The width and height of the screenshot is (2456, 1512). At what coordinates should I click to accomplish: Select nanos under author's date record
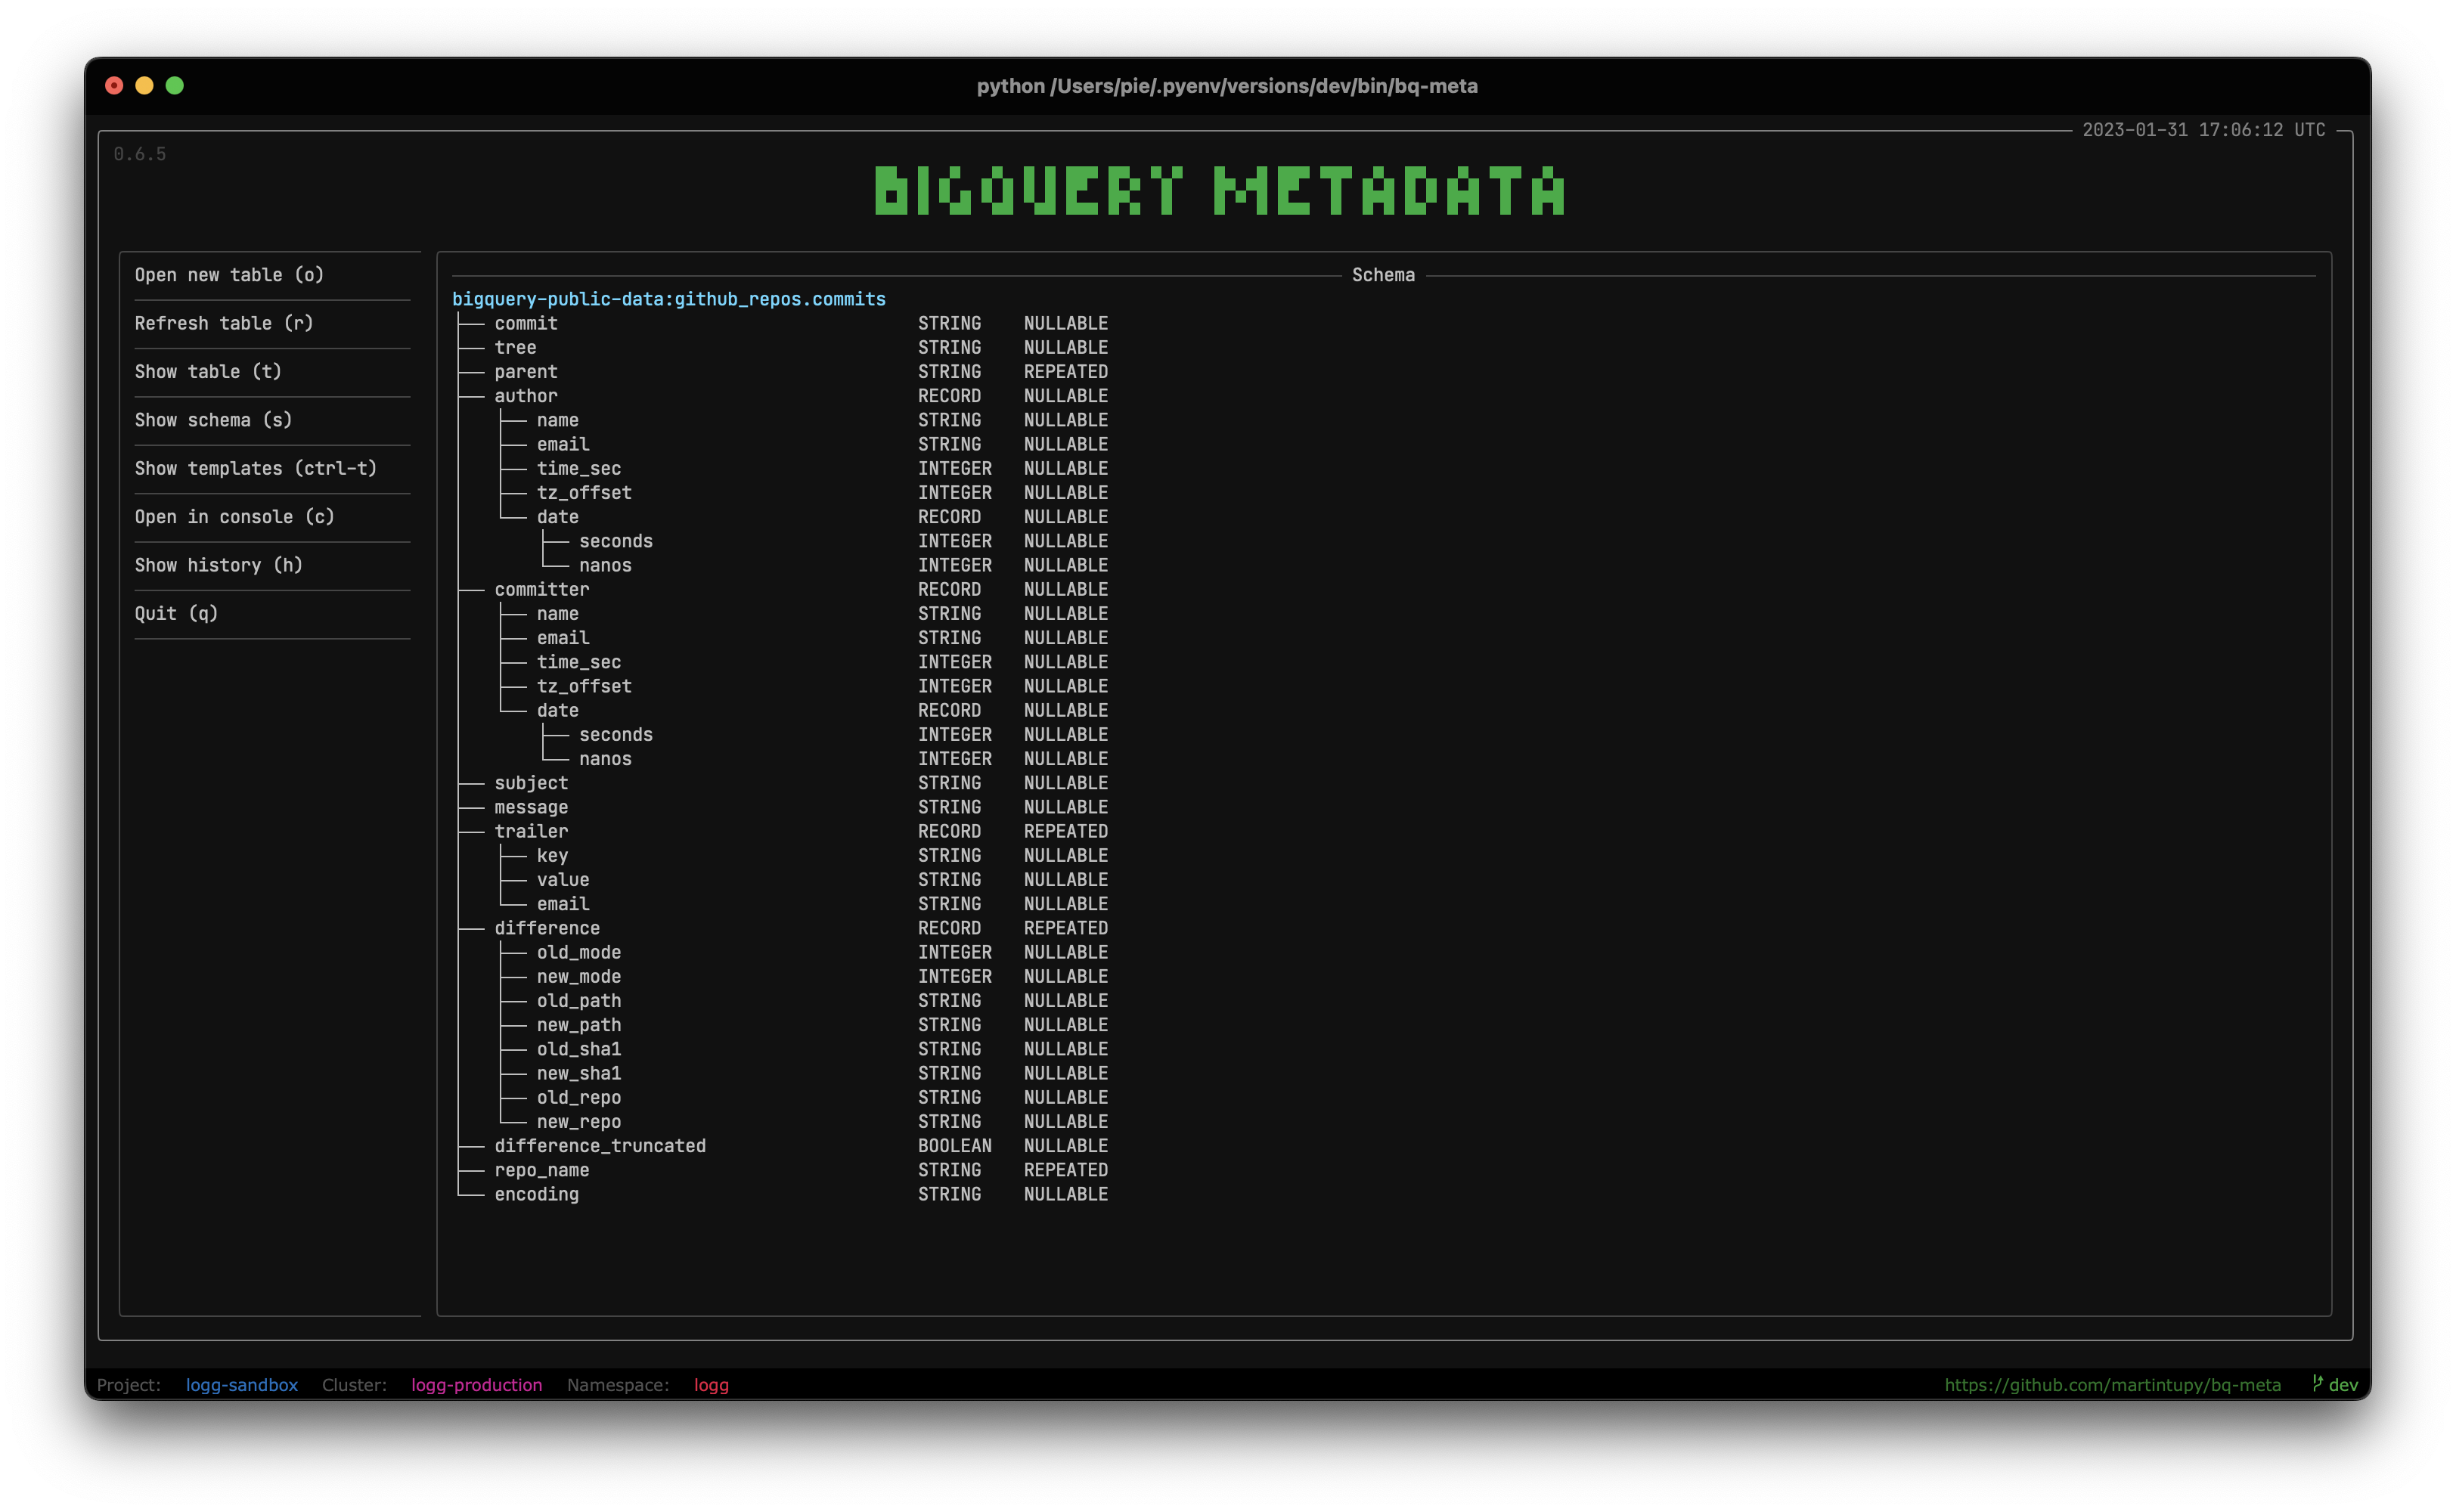(825, 565)
